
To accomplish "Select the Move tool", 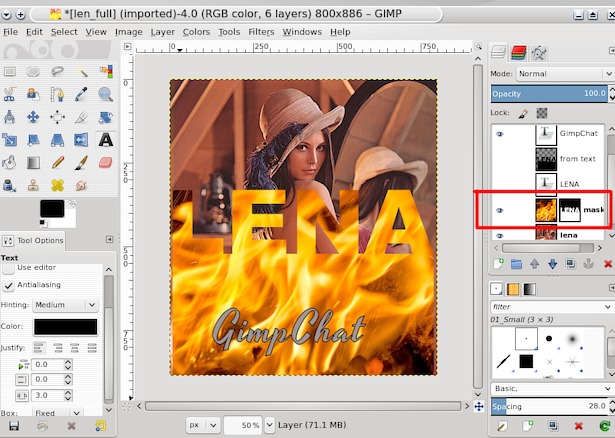I will coord(33,117).
